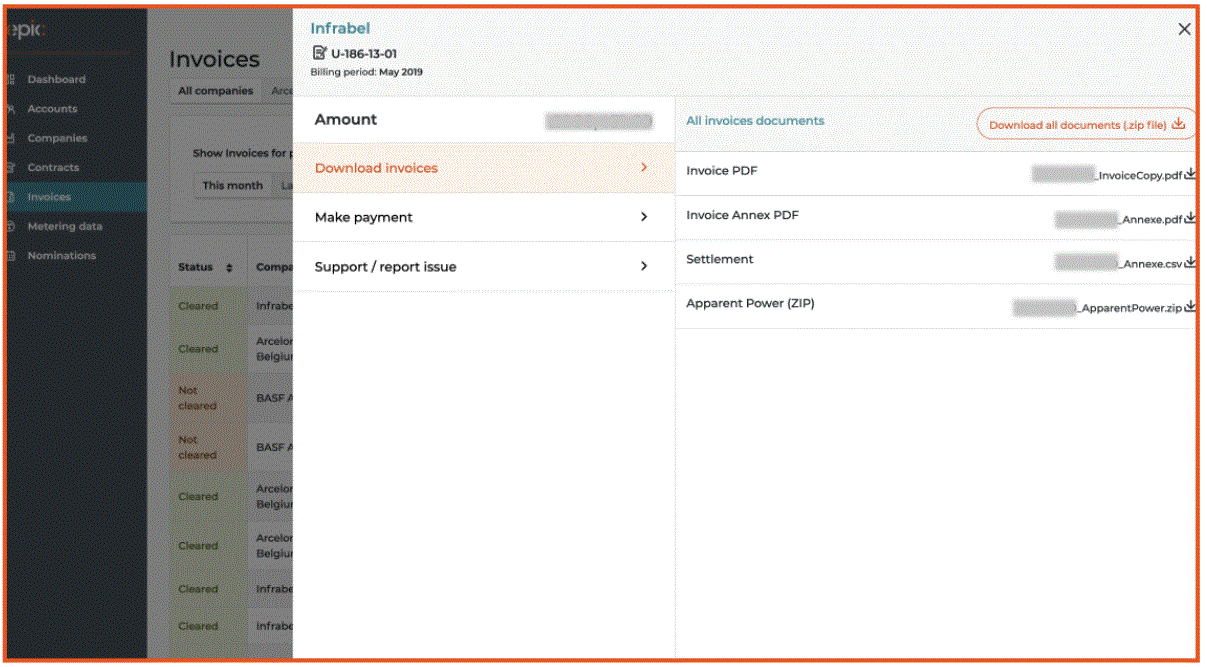Viewport: 1207px width, 667px height.
Task: Click the _InvoiceCopy.pdf file name
Action: click(x=1139, y=175)
